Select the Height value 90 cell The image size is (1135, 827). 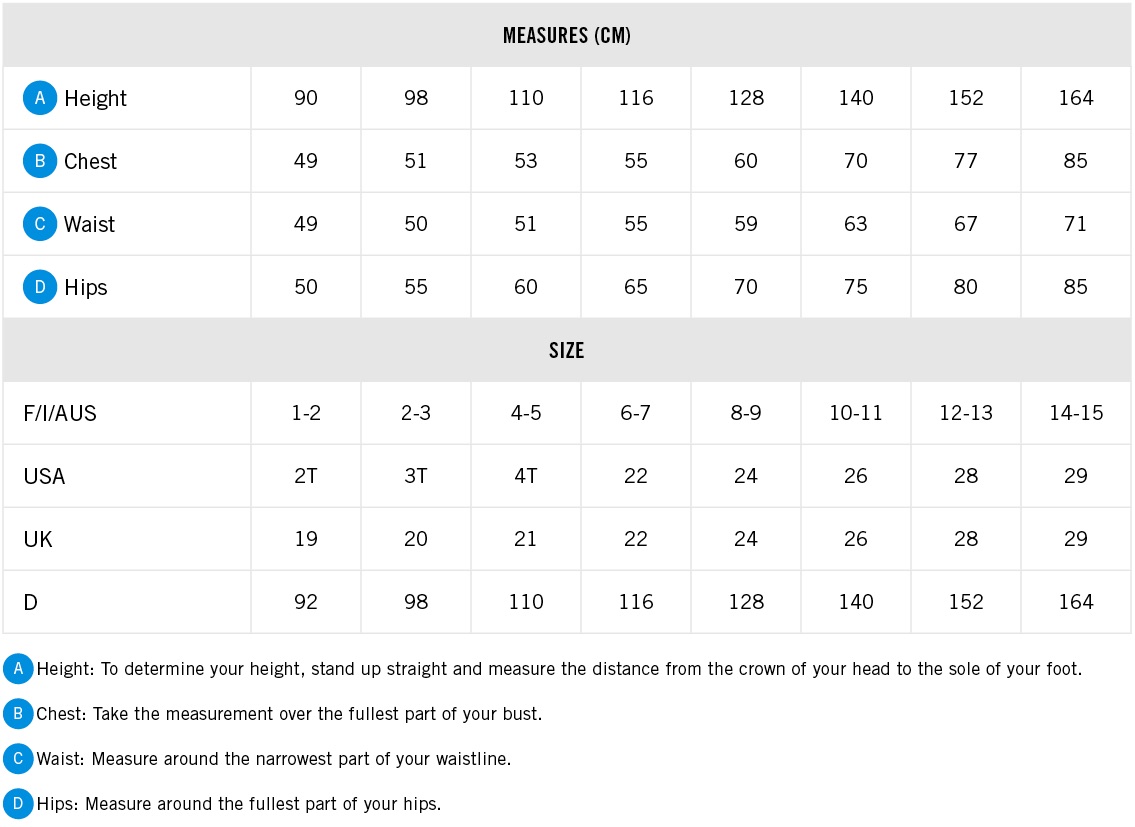[x=305, y=98]
